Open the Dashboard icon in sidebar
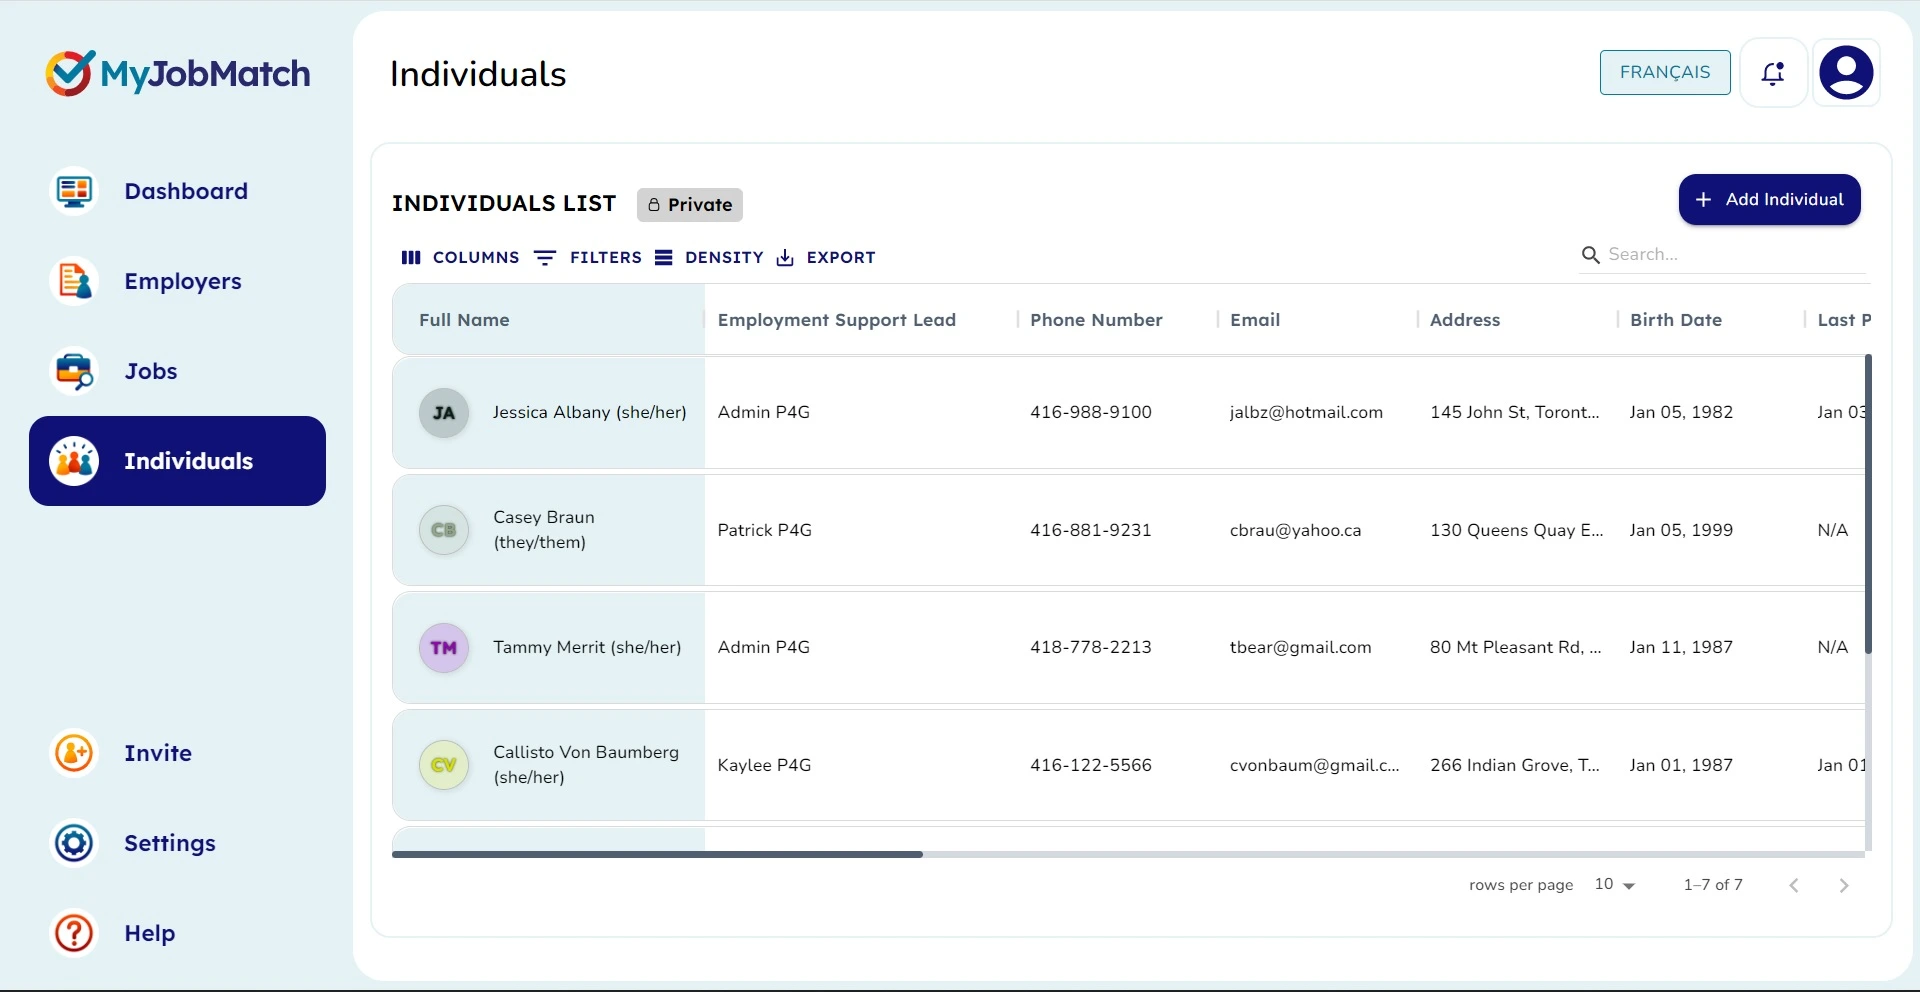 coord(74,191)
